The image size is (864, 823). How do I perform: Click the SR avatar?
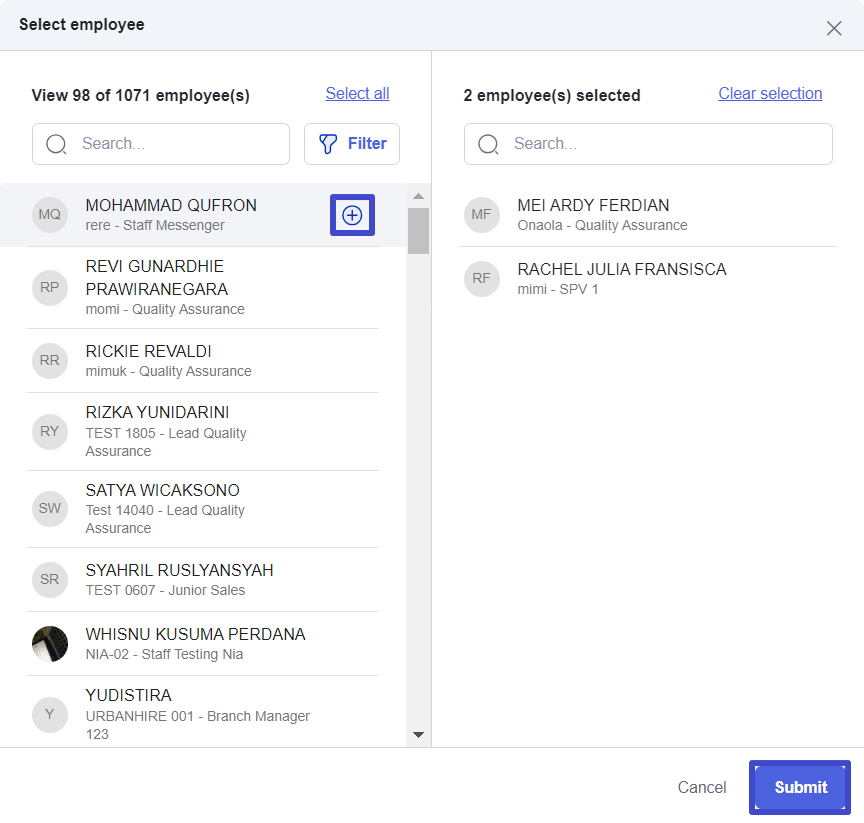click(50, 580)
